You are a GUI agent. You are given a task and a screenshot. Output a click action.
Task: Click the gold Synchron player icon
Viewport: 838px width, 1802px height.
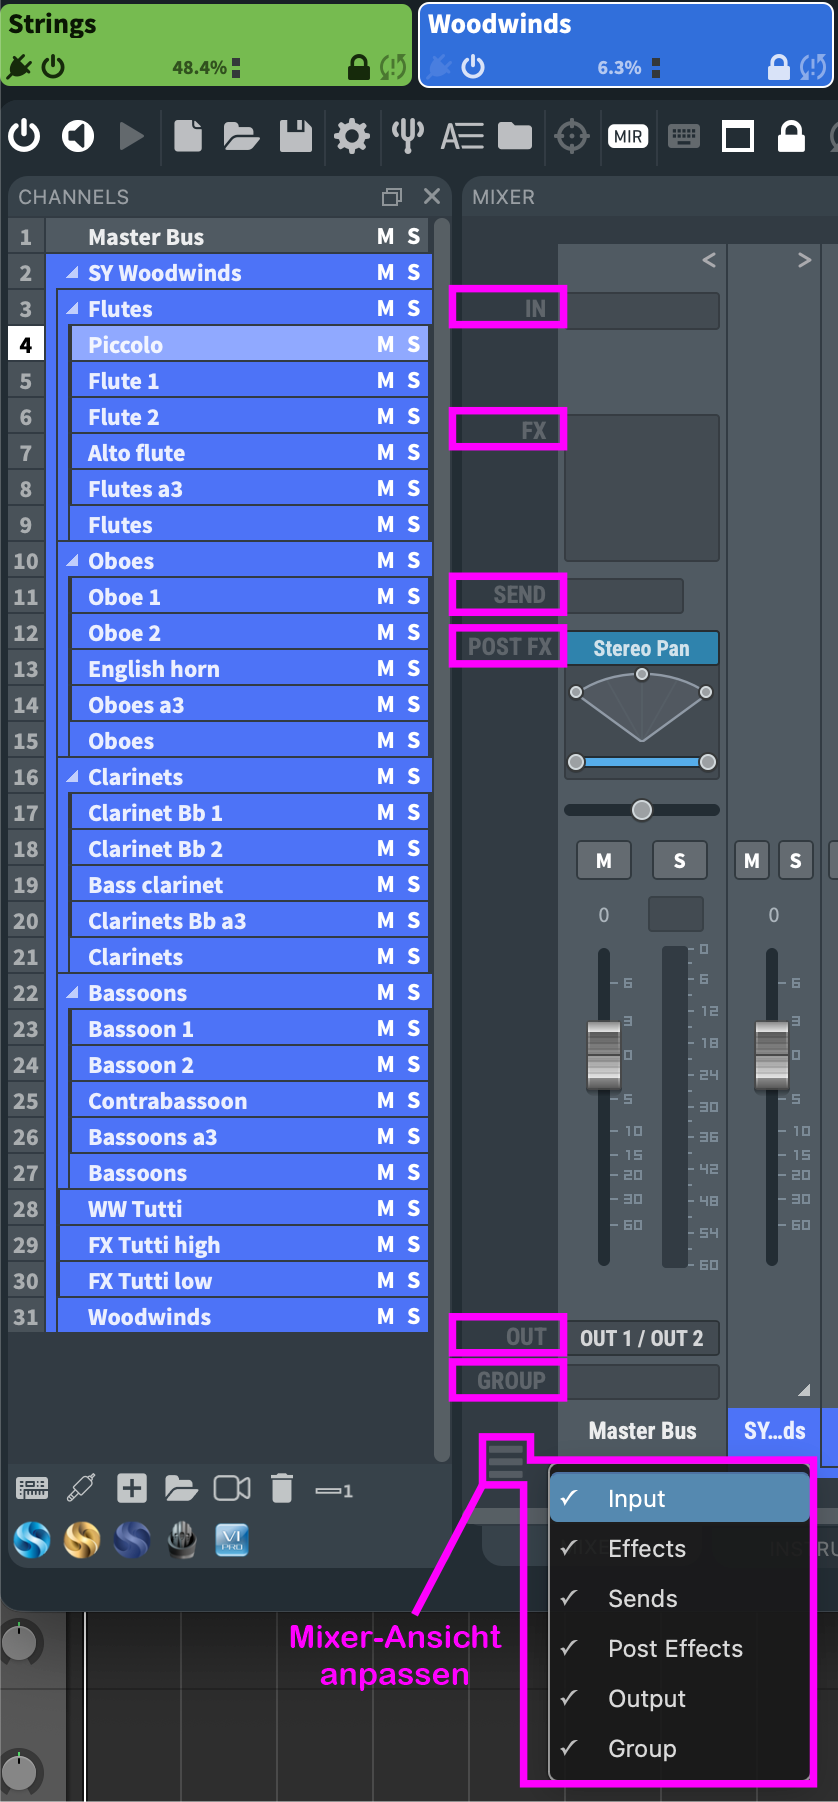[82, 1540]
